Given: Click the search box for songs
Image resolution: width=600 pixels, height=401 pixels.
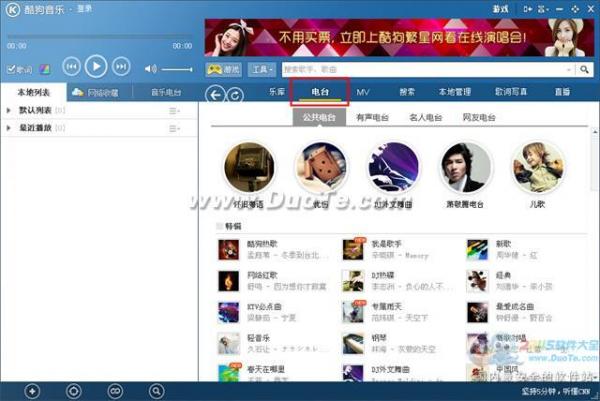Looking at the screenshot, I should 424,69.
